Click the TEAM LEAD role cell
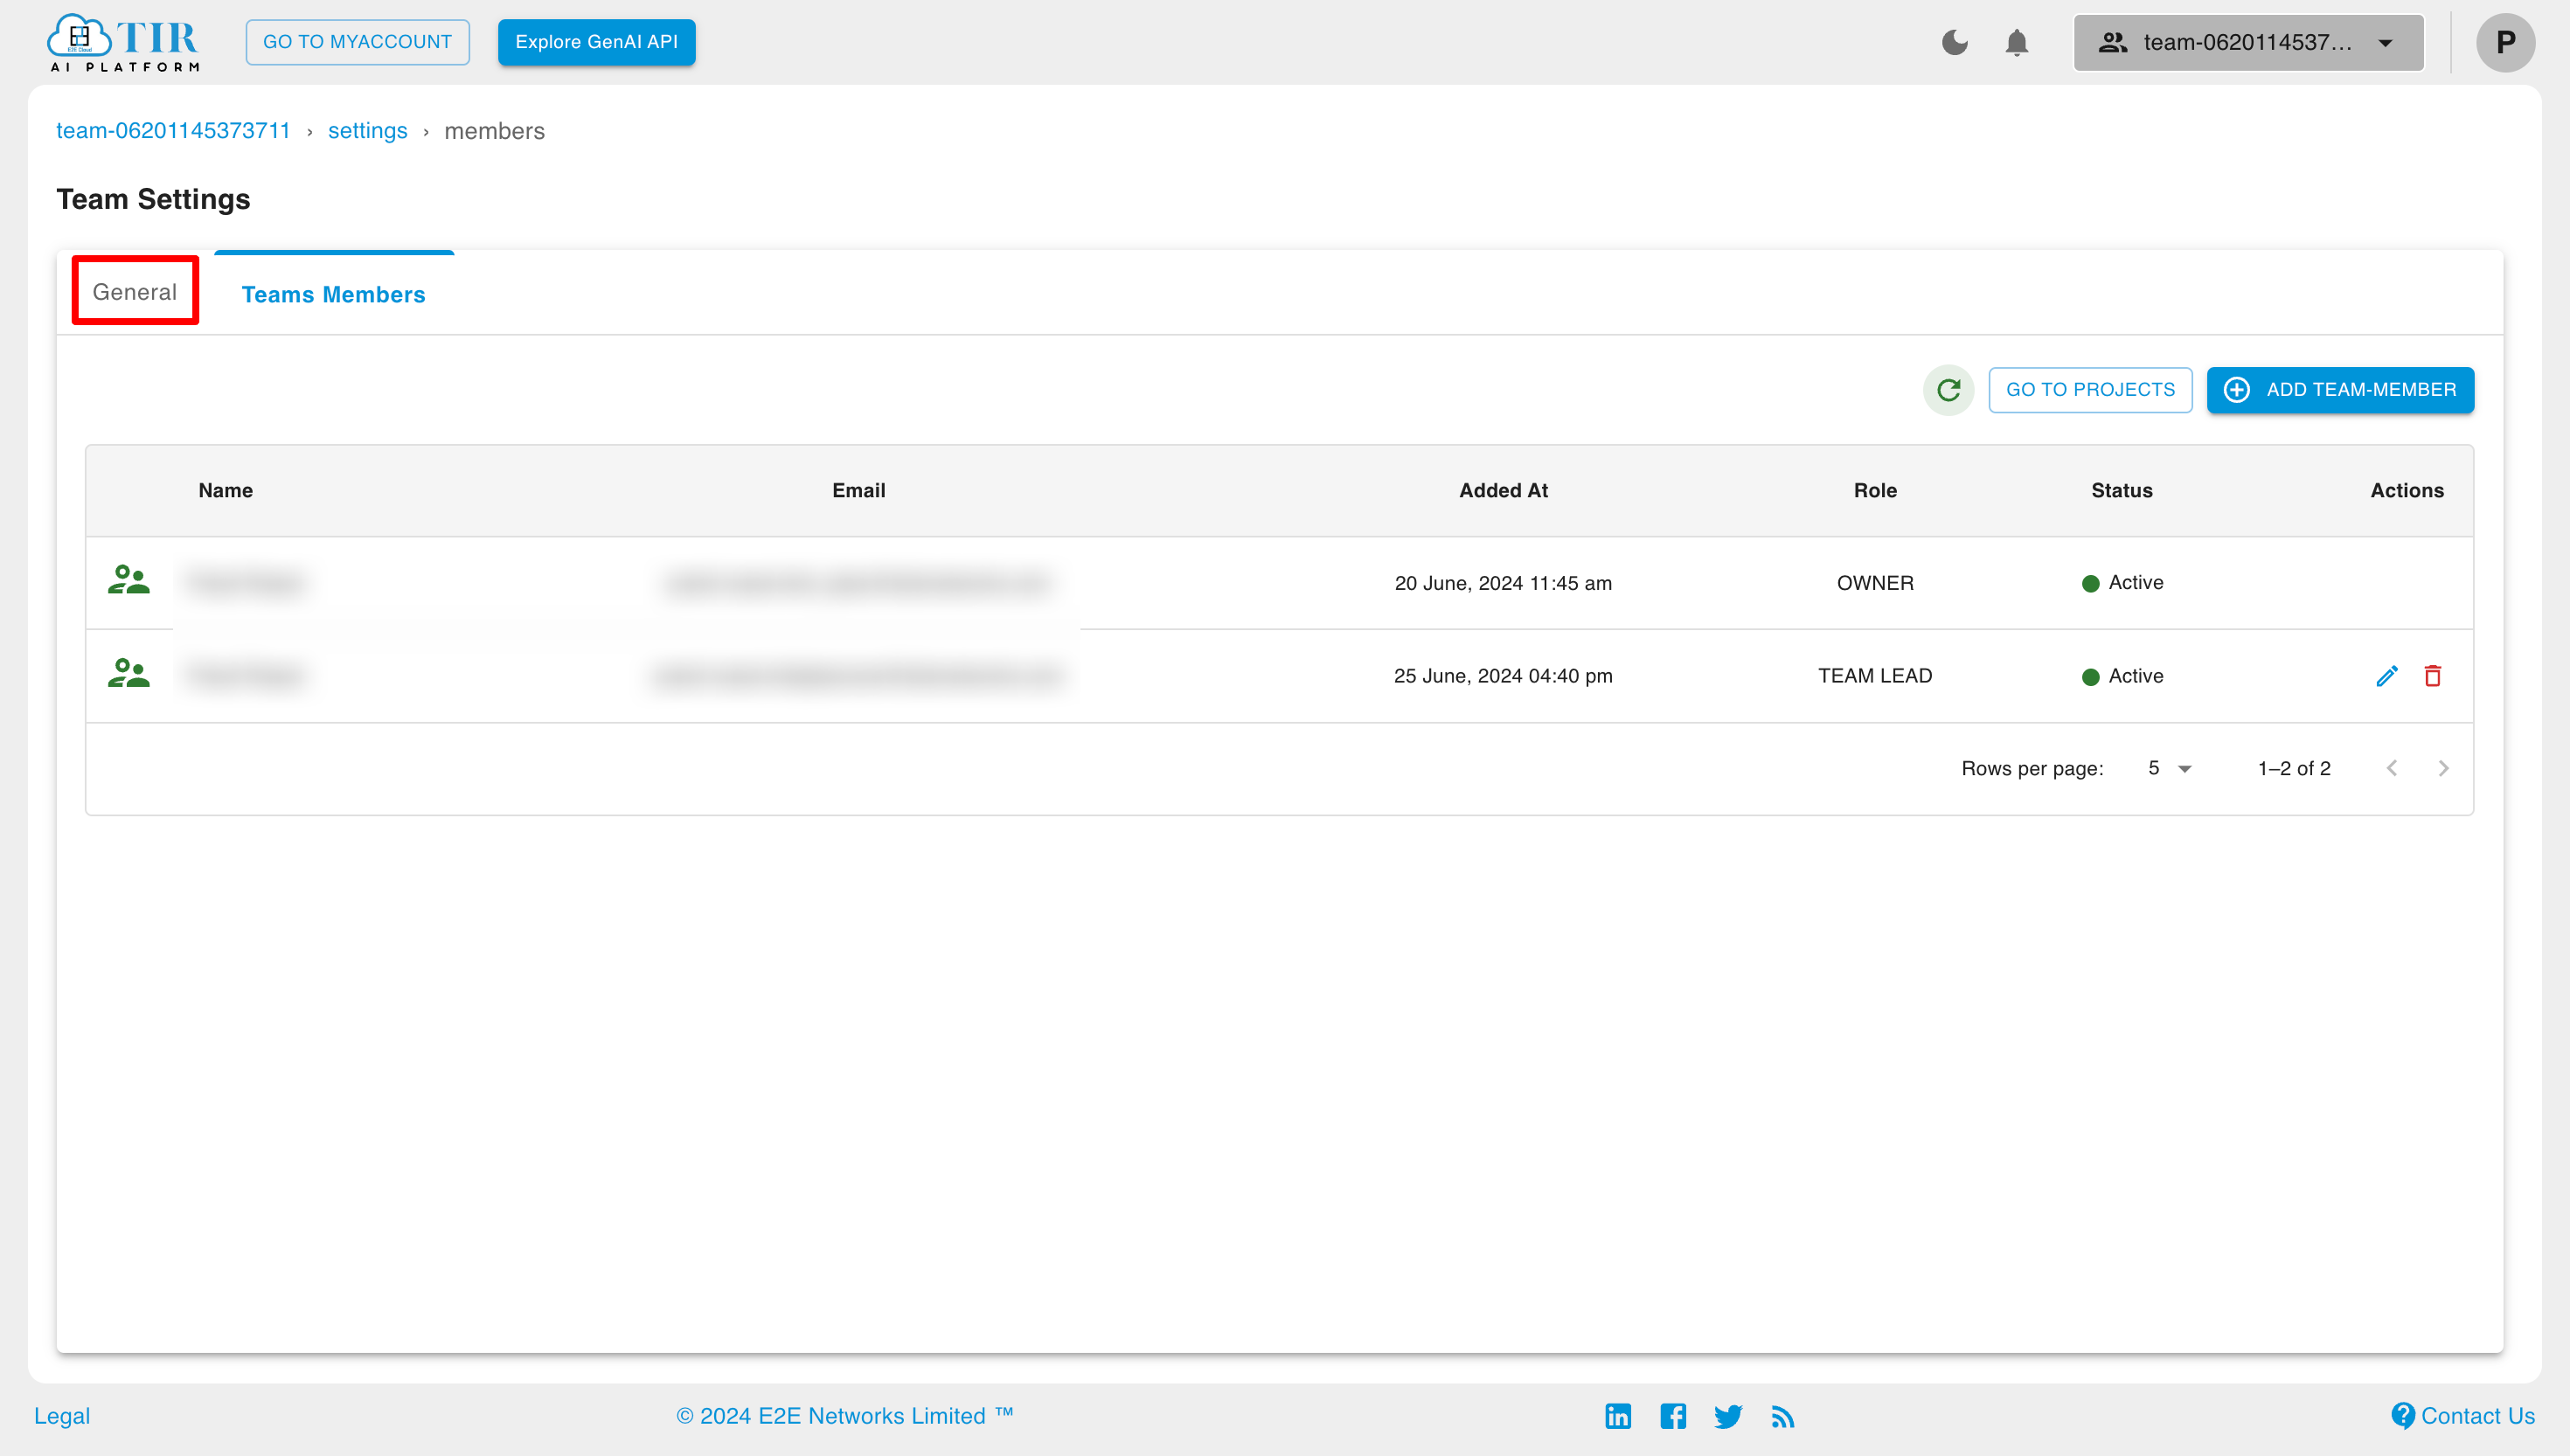 point(1875,676)
